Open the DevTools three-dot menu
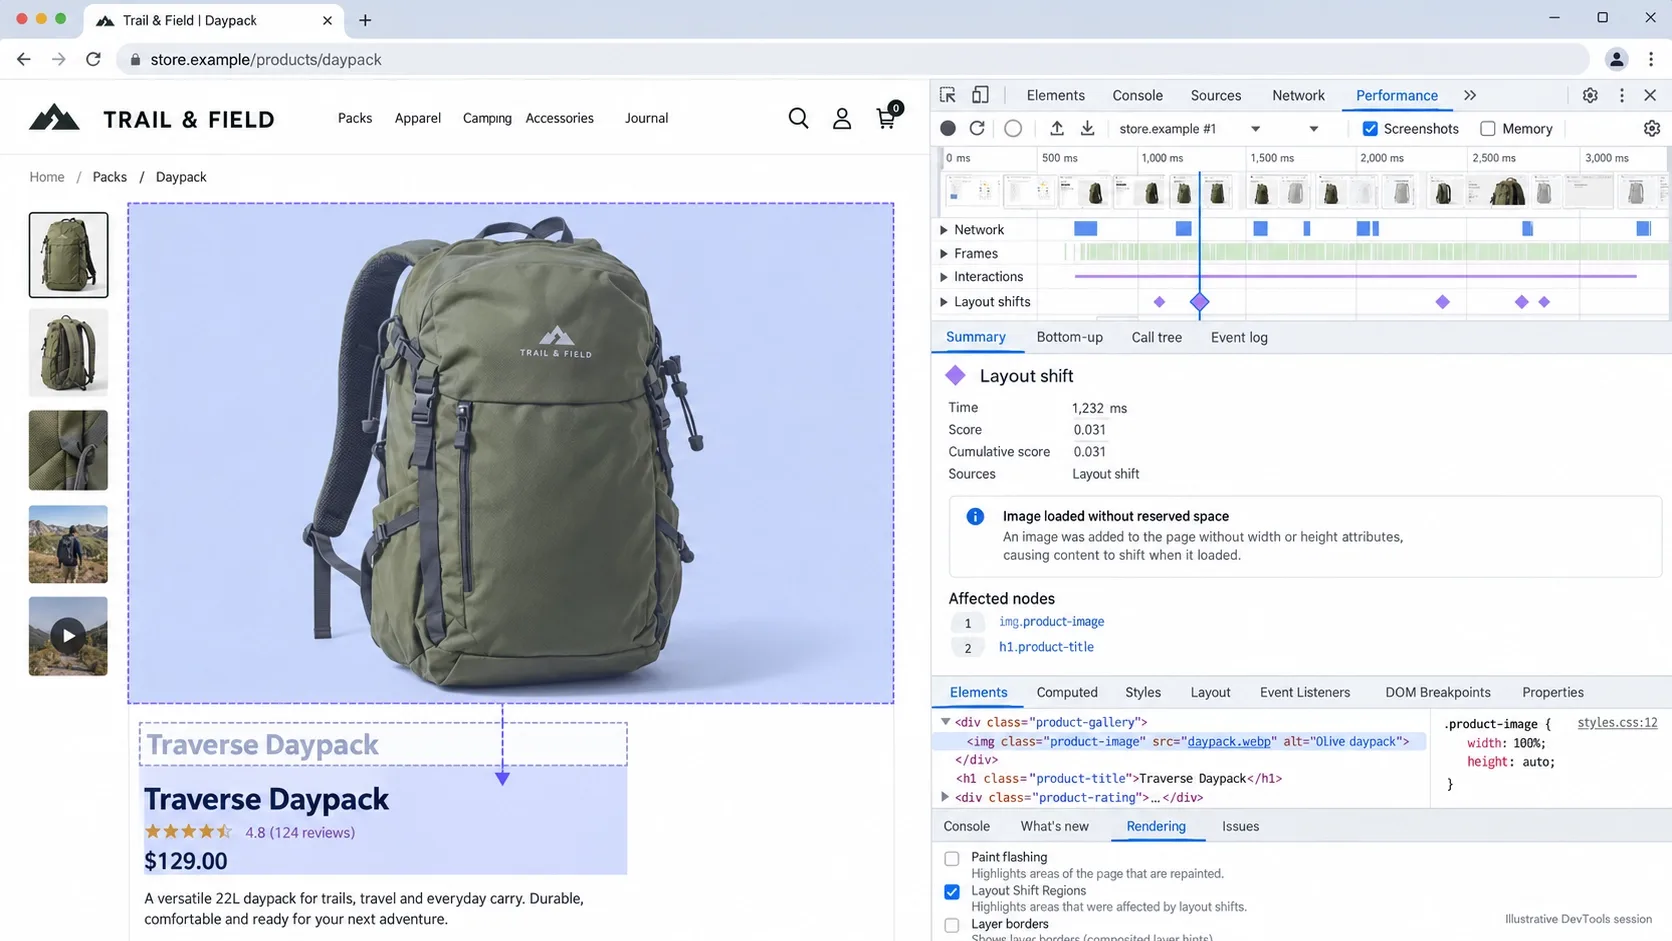This screenshot has width=1672, height=941. (x=1622, y=95)
